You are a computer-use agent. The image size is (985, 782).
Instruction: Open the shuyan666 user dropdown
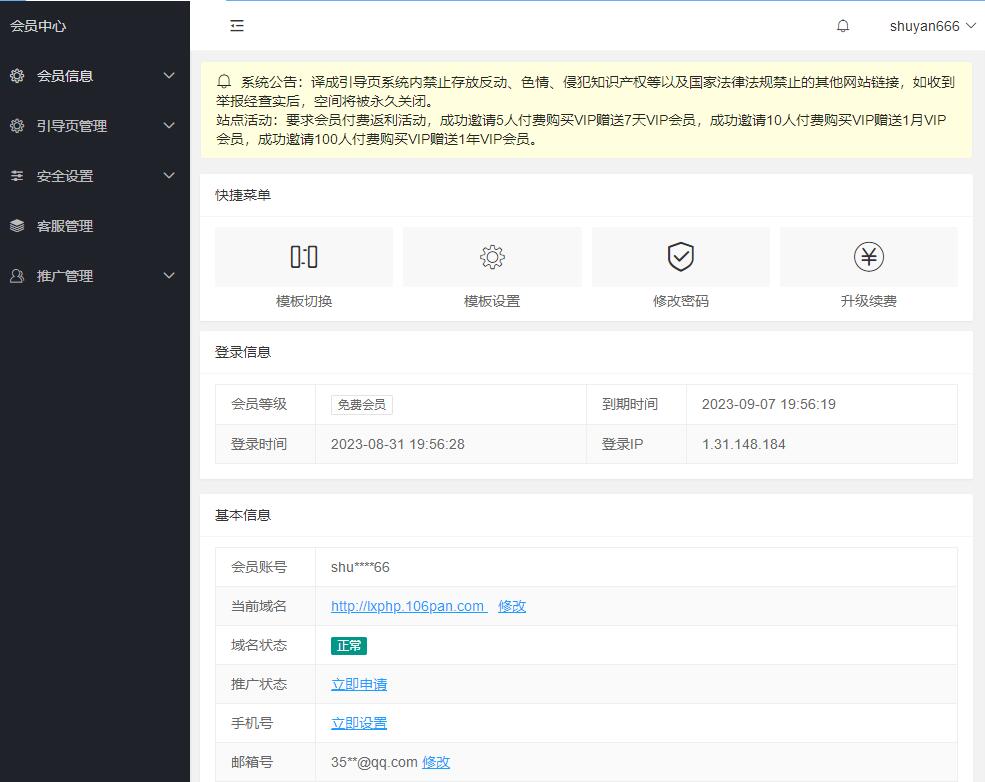pos(932,26)
